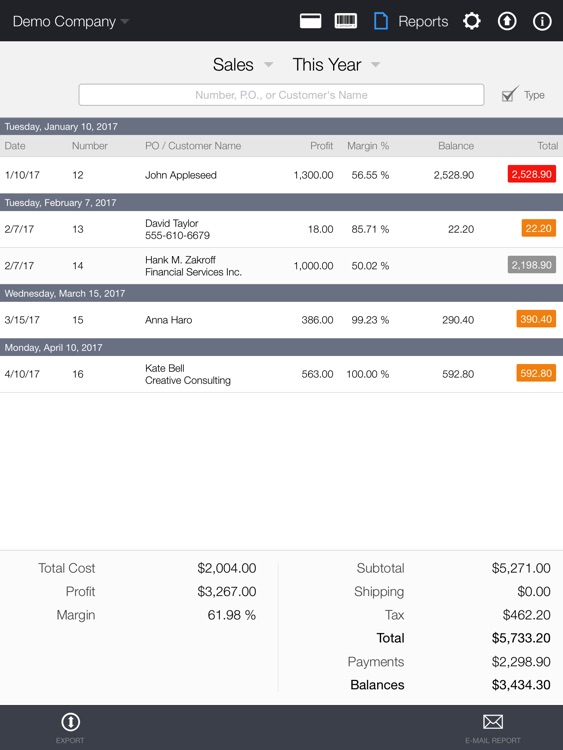Click Creative Consulting company name
The image size is (563, 750).
pos(188,380)
